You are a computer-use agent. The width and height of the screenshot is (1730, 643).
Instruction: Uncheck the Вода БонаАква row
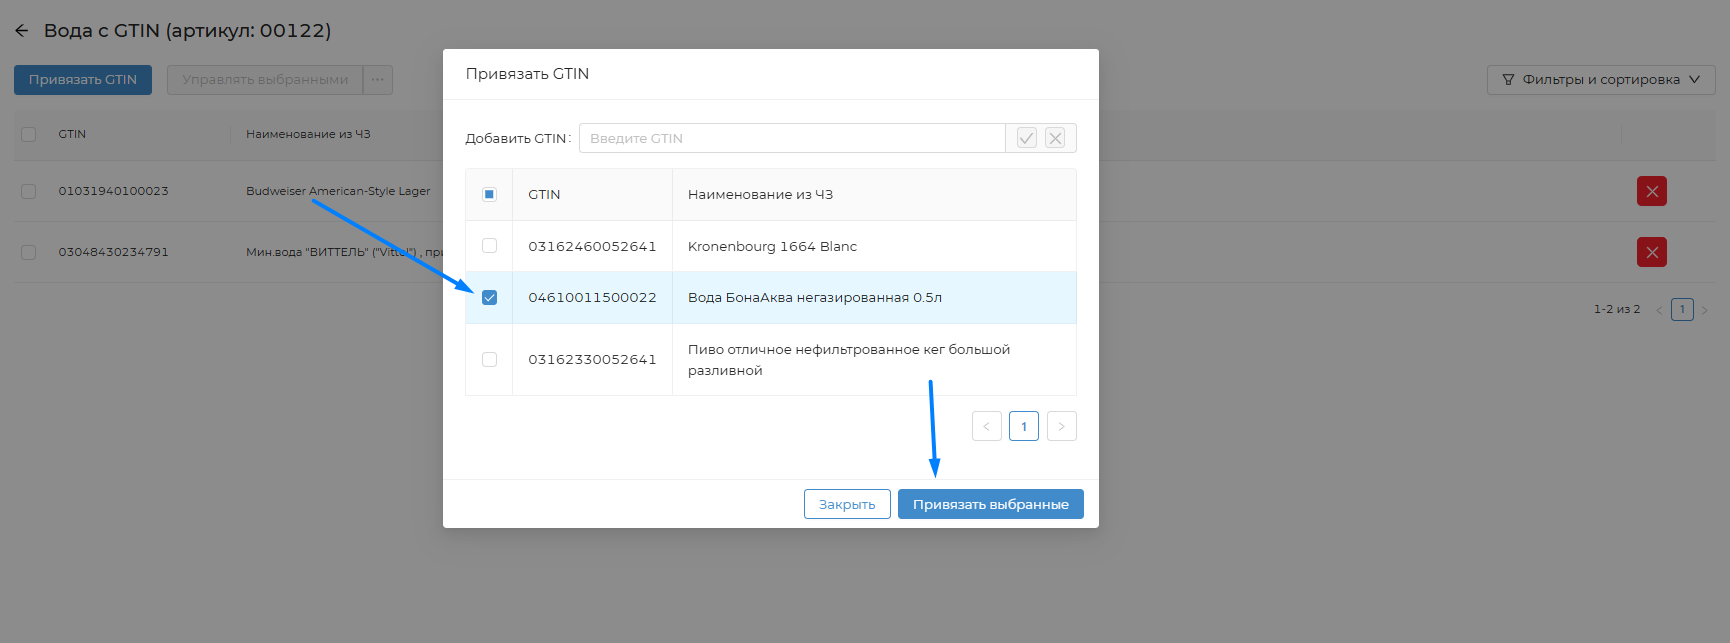point(489,297)
